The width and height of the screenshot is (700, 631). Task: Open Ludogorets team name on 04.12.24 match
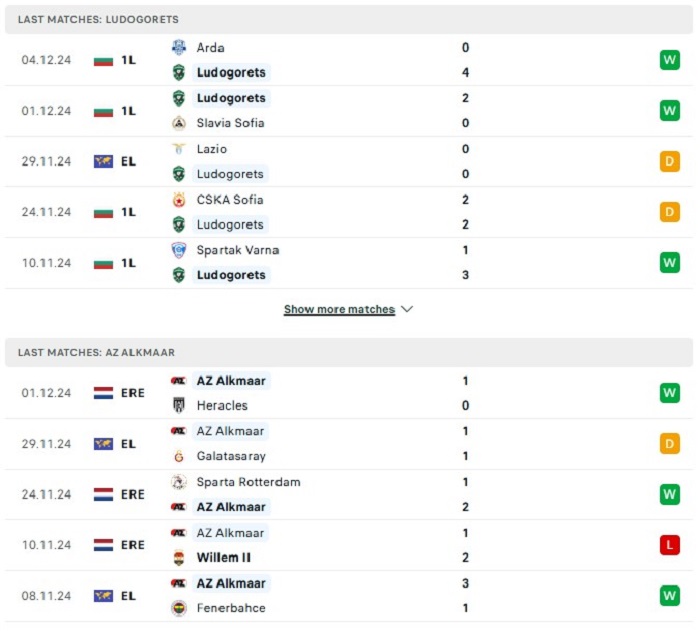click(231, 72)
